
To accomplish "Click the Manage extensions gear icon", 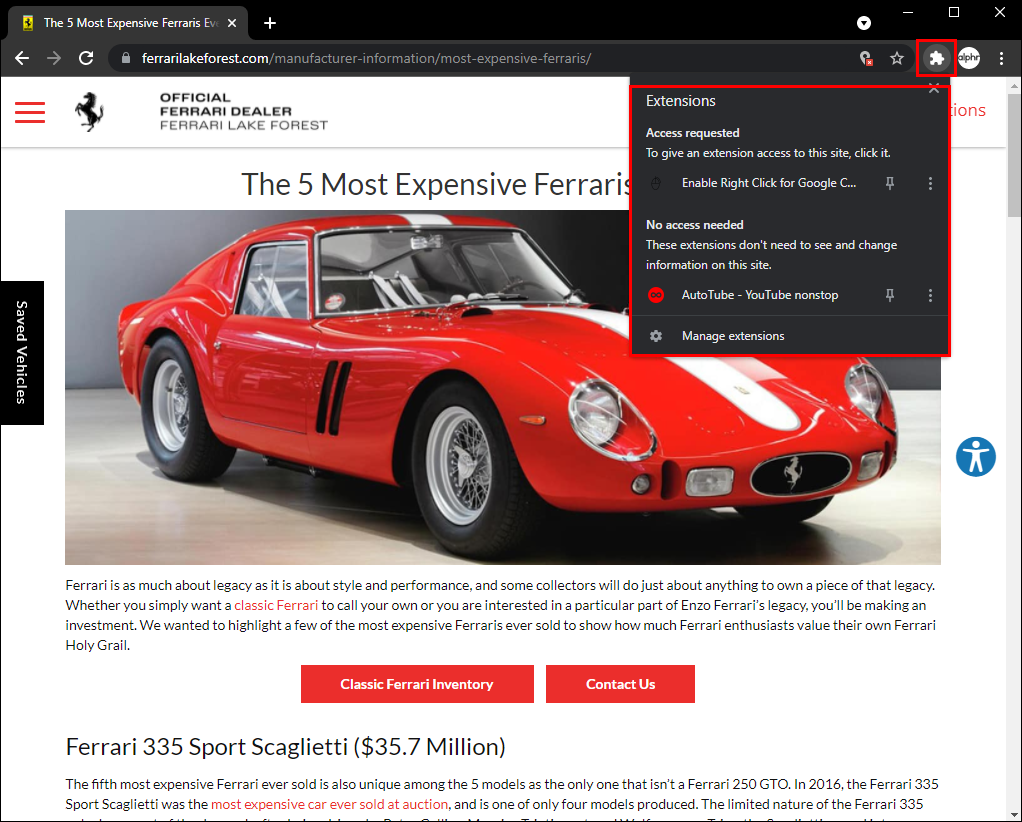I will (656, 336).
